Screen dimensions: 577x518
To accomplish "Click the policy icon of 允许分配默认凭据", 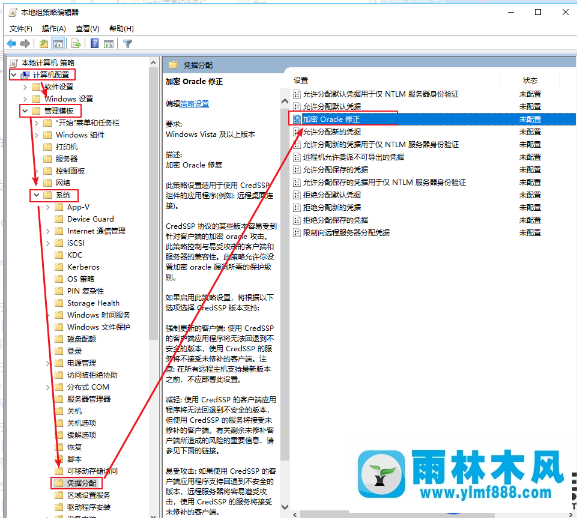I will 297,107.
